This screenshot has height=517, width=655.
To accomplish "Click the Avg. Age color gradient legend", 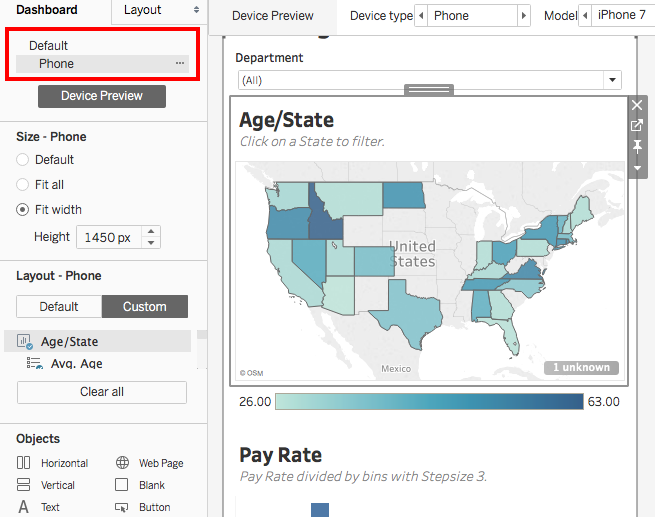I will click(x=429, y=401).
